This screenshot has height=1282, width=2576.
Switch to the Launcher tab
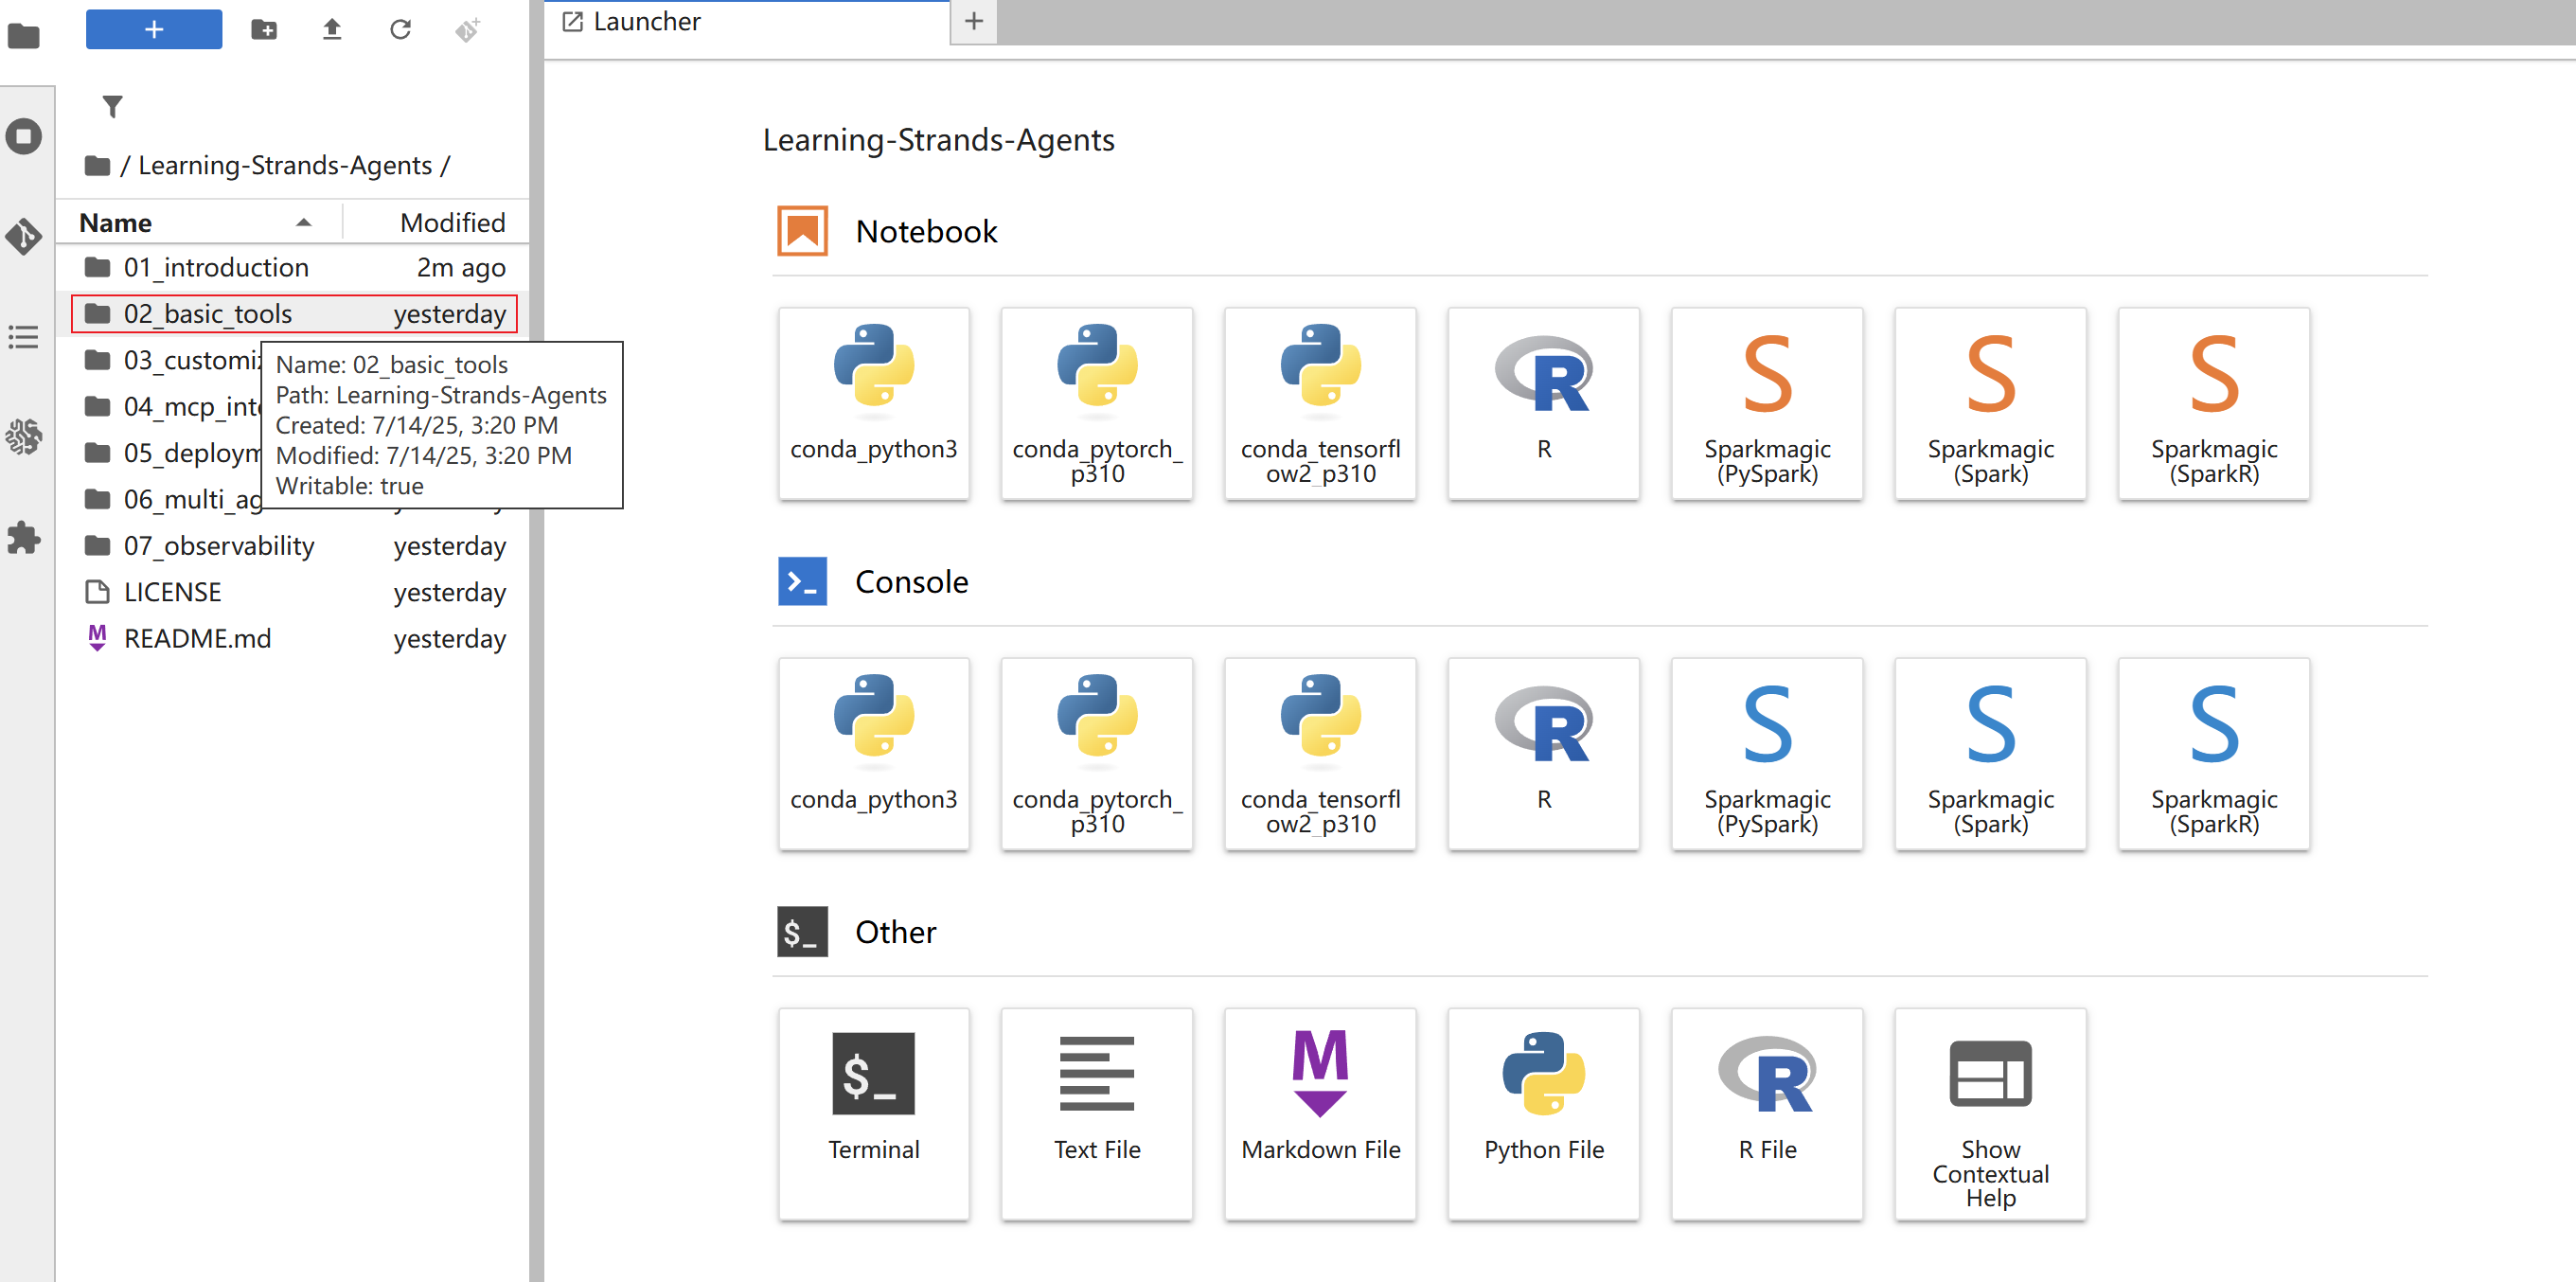(747, 22)
